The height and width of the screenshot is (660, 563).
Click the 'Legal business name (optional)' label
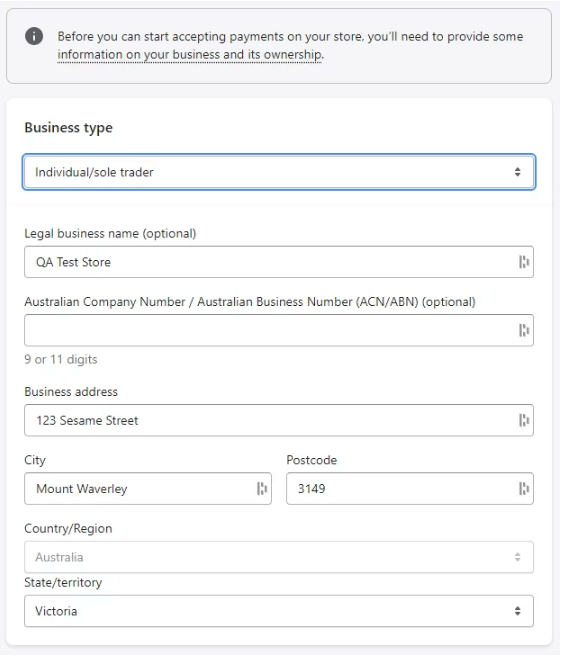(110, 234)
